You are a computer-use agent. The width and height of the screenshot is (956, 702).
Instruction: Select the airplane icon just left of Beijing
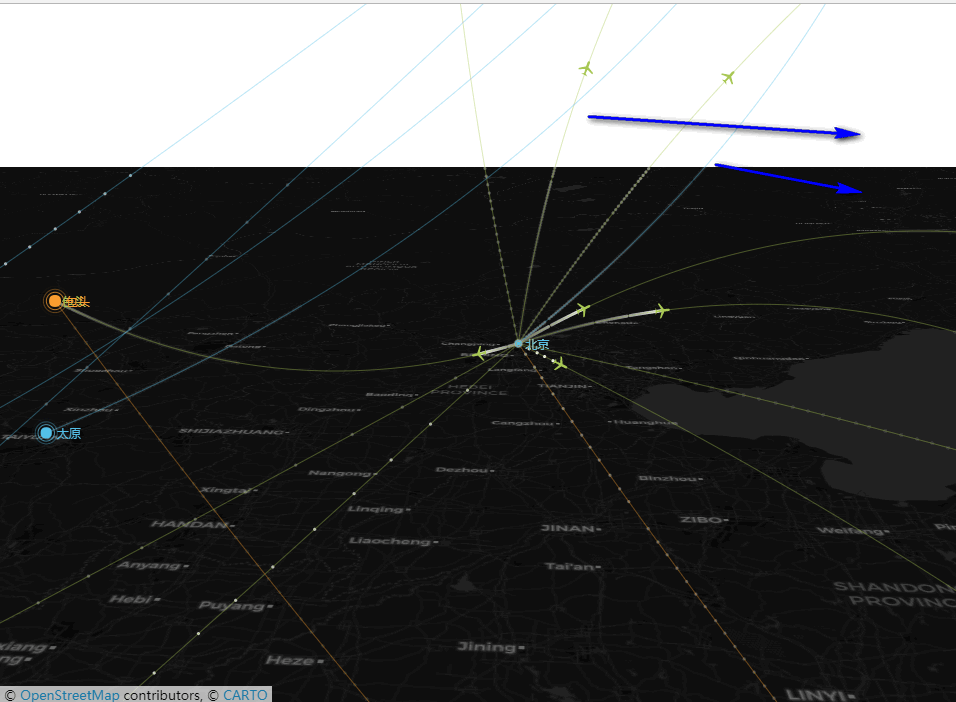[x=480, y=354]
